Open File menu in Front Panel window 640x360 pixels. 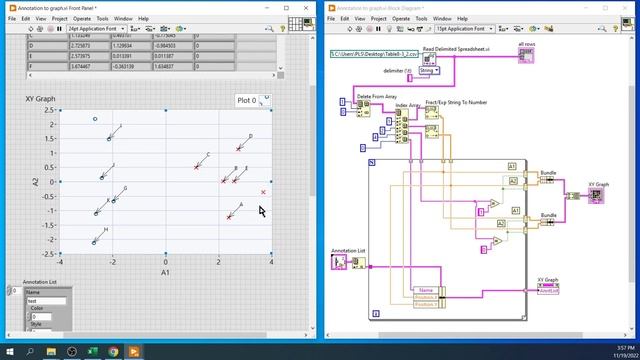click(x=12, y=19)
